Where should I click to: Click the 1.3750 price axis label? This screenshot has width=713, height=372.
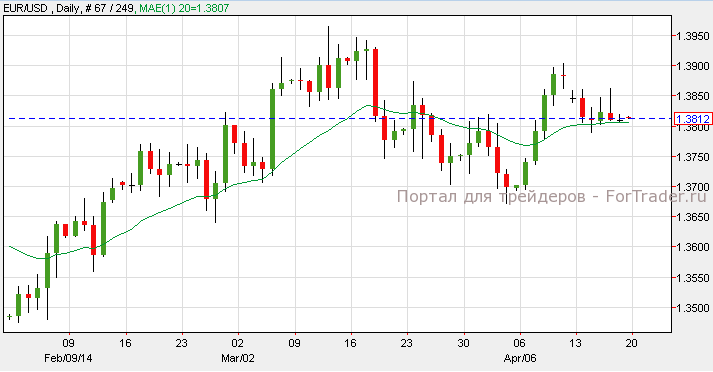click(693, 157)
